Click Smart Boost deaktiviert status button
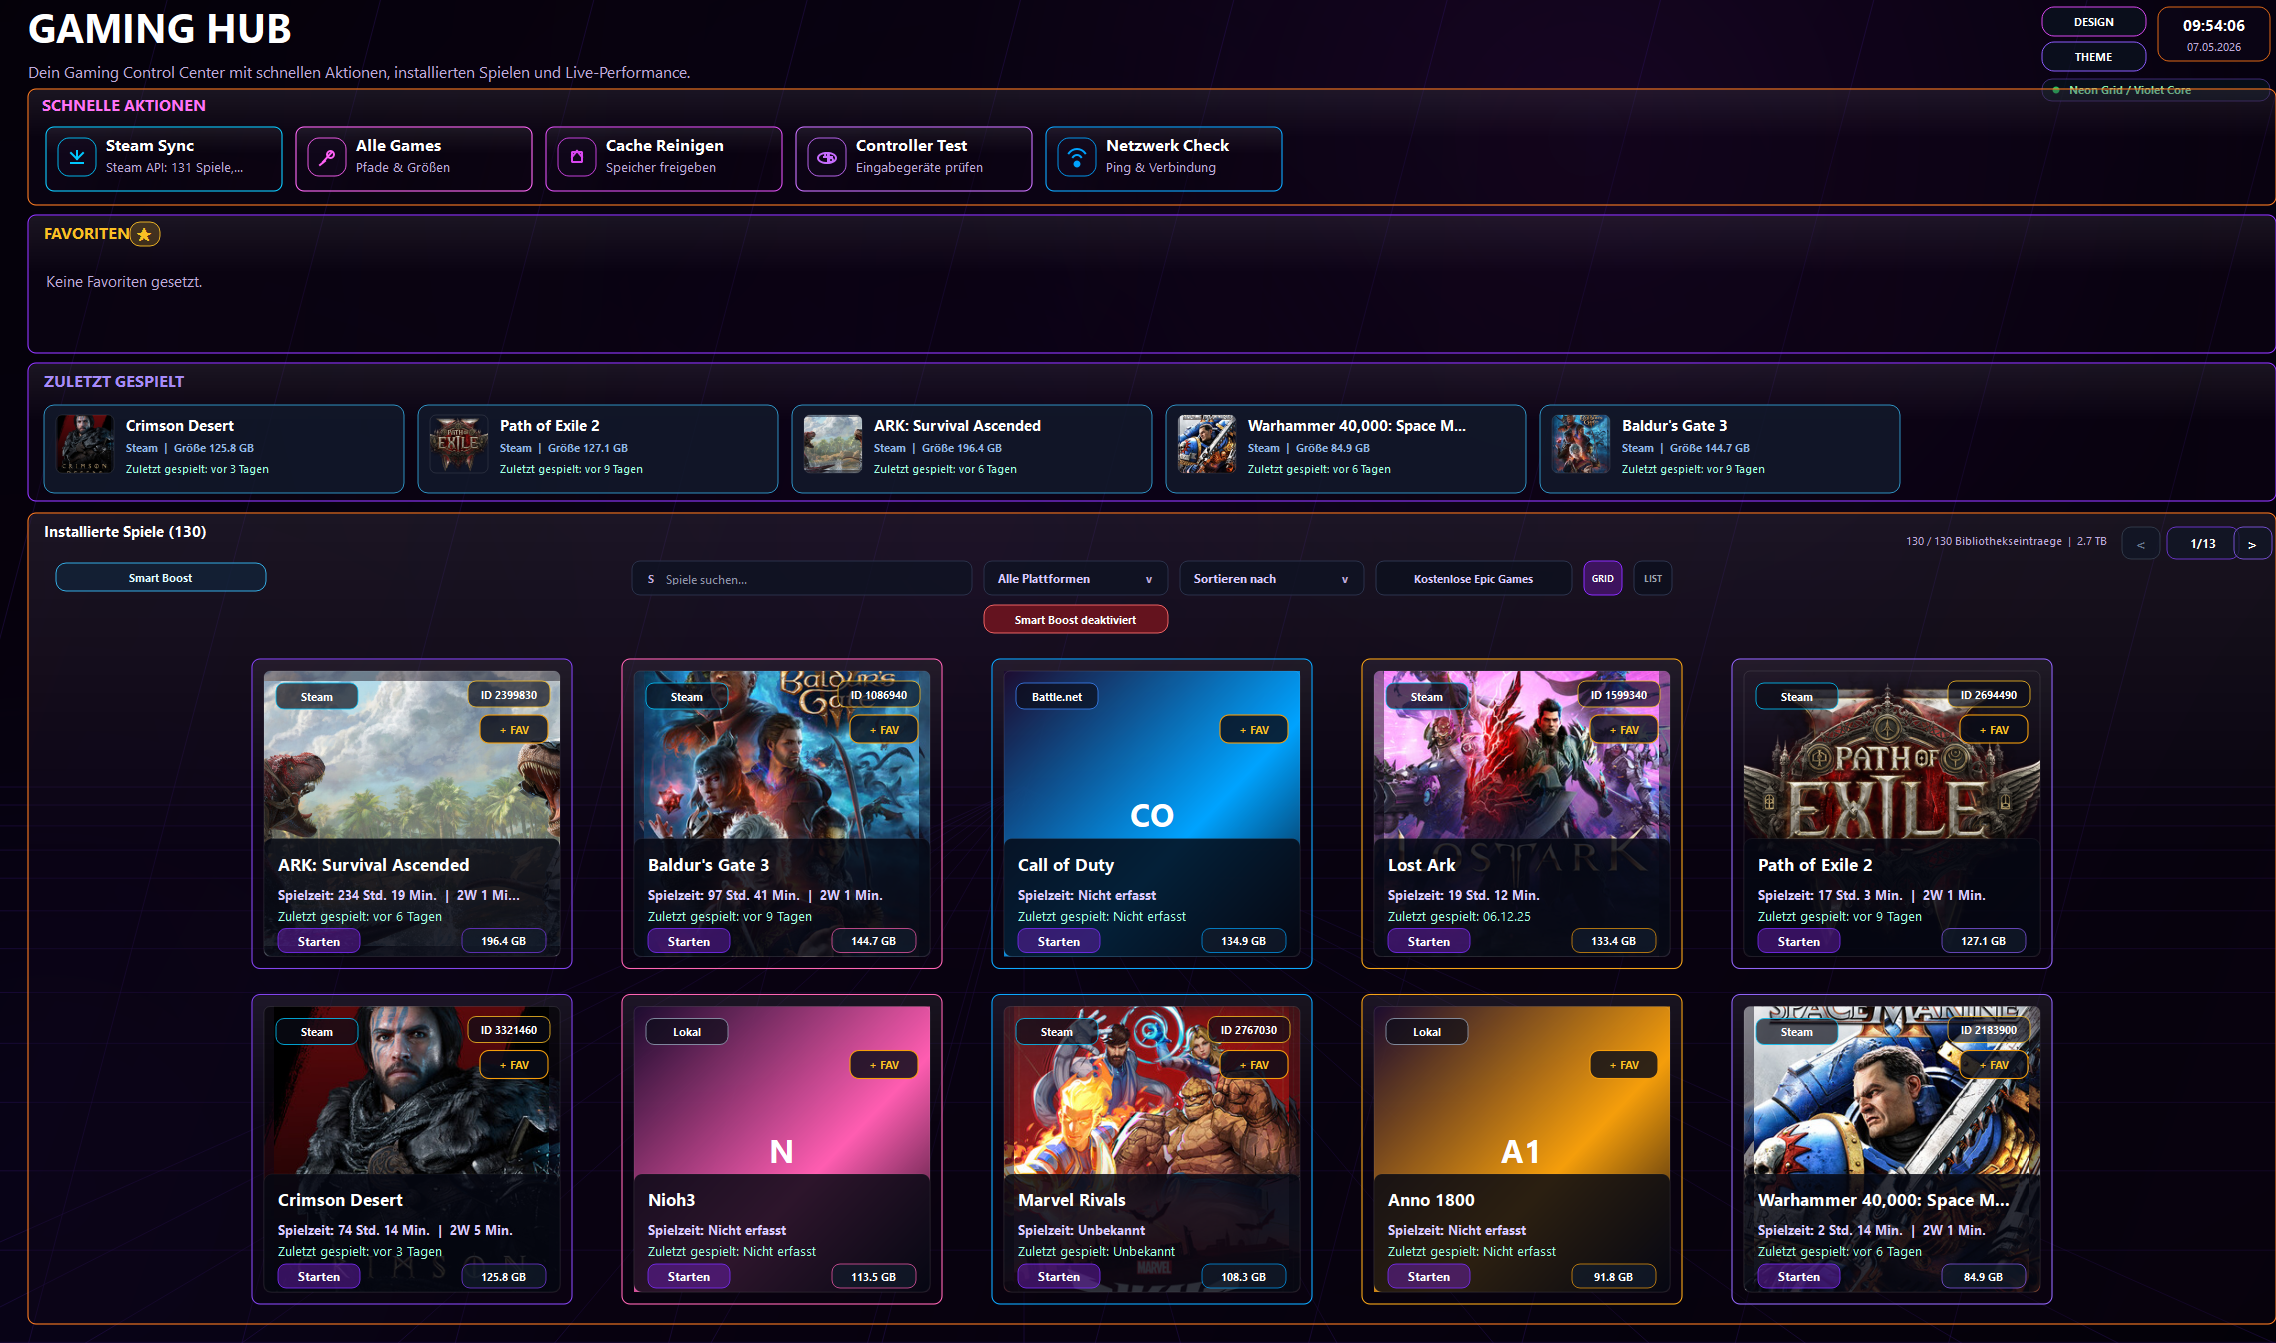 point(1076,620)
